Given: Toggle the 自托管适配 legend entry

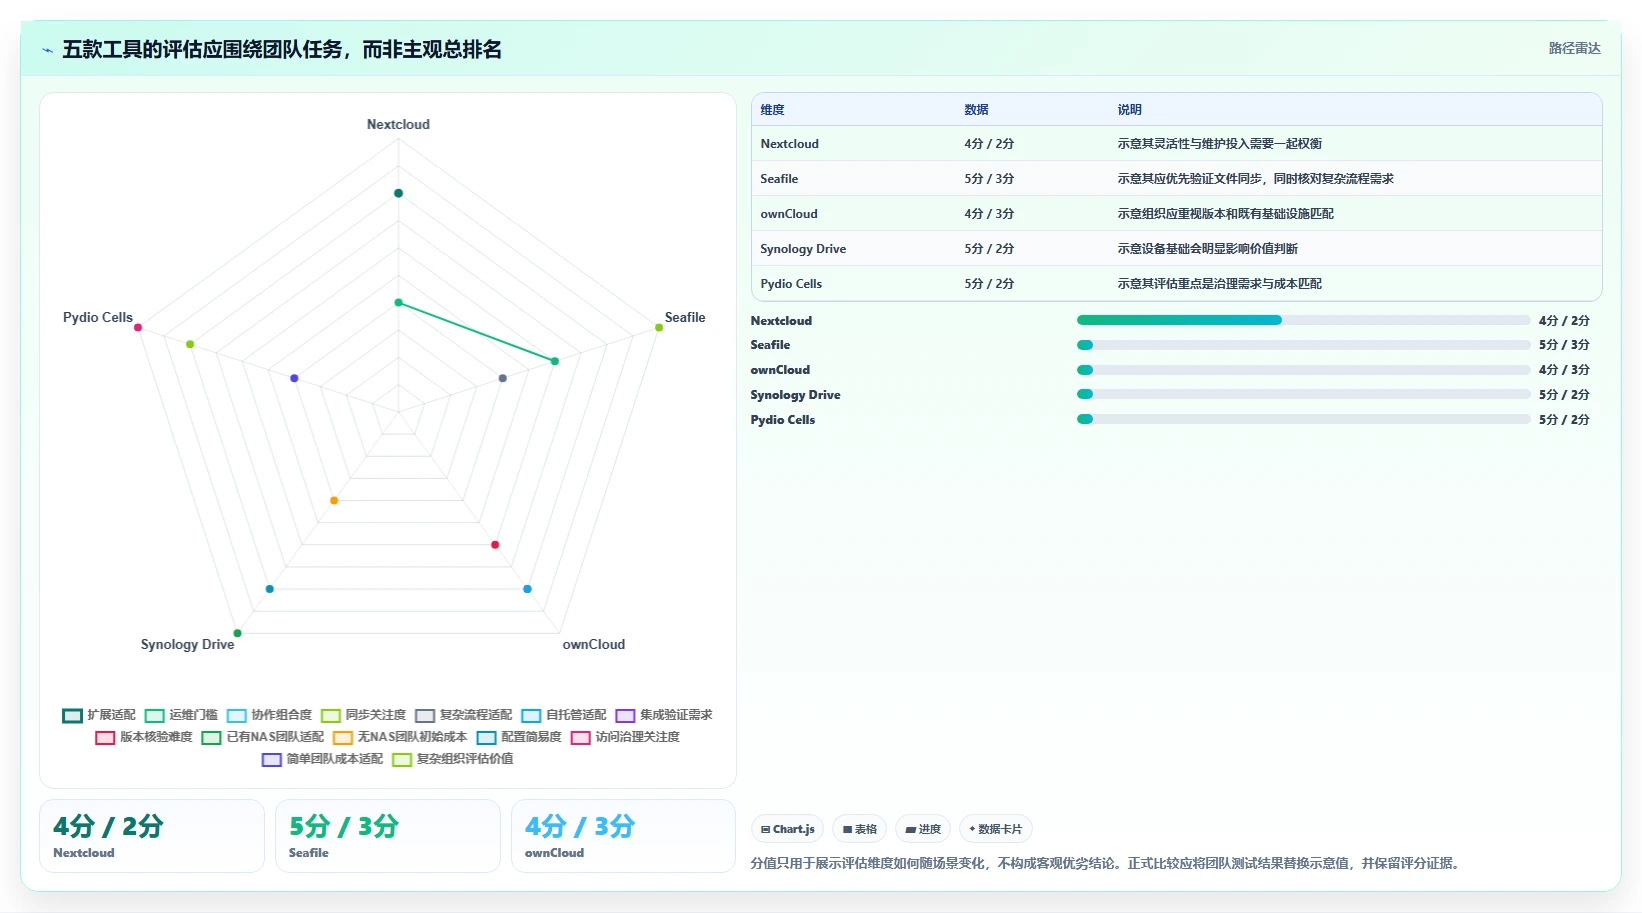Looking at the screenshot, I should click(564, 715).
